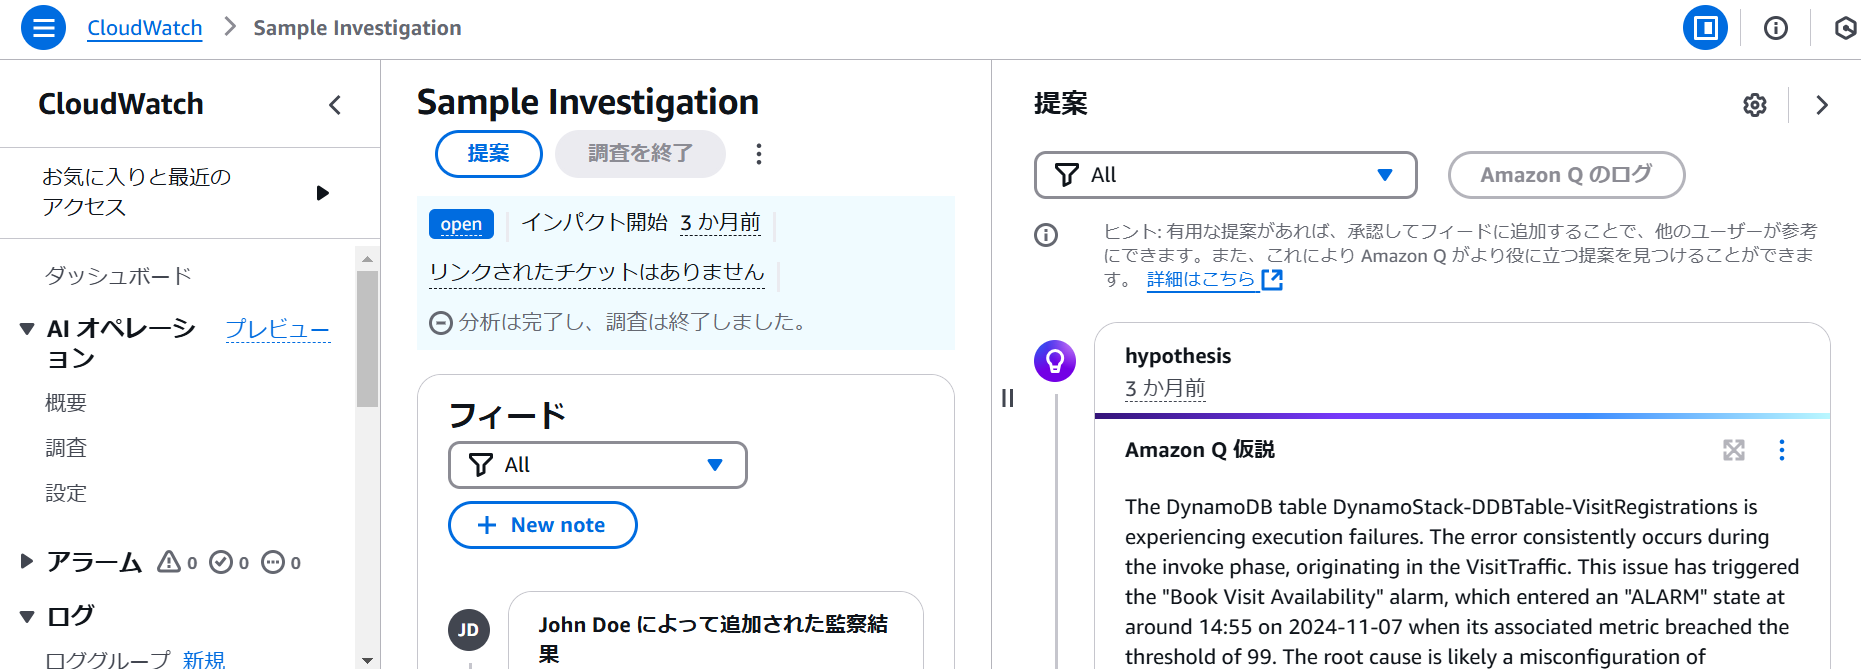Click the panel resize handle

tap(1008, 398)
